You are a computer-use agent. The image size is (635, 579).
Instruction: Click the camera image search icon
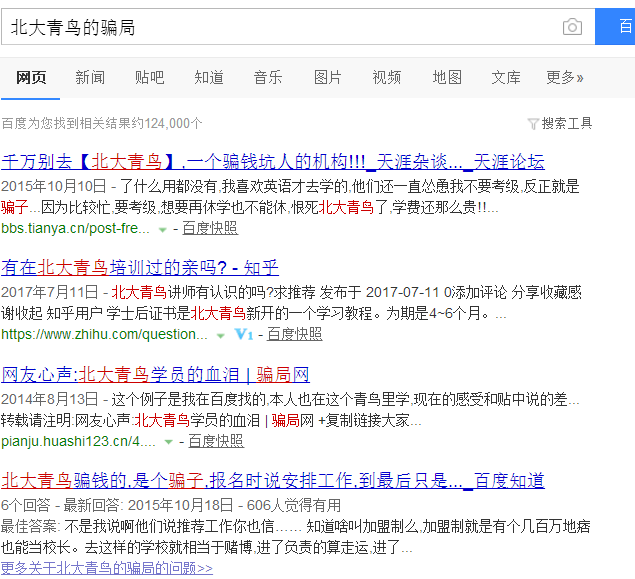point(572,27)
